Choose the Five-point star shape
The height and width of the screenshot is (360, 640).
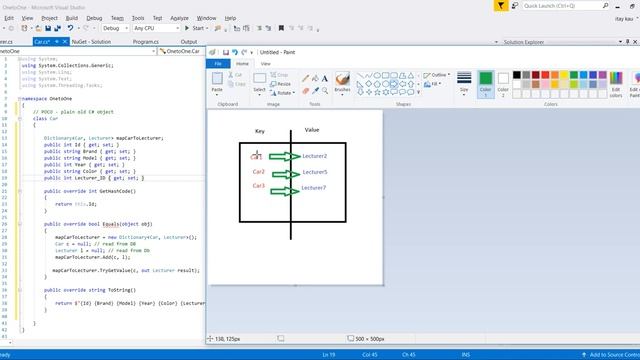pos(377,92)
